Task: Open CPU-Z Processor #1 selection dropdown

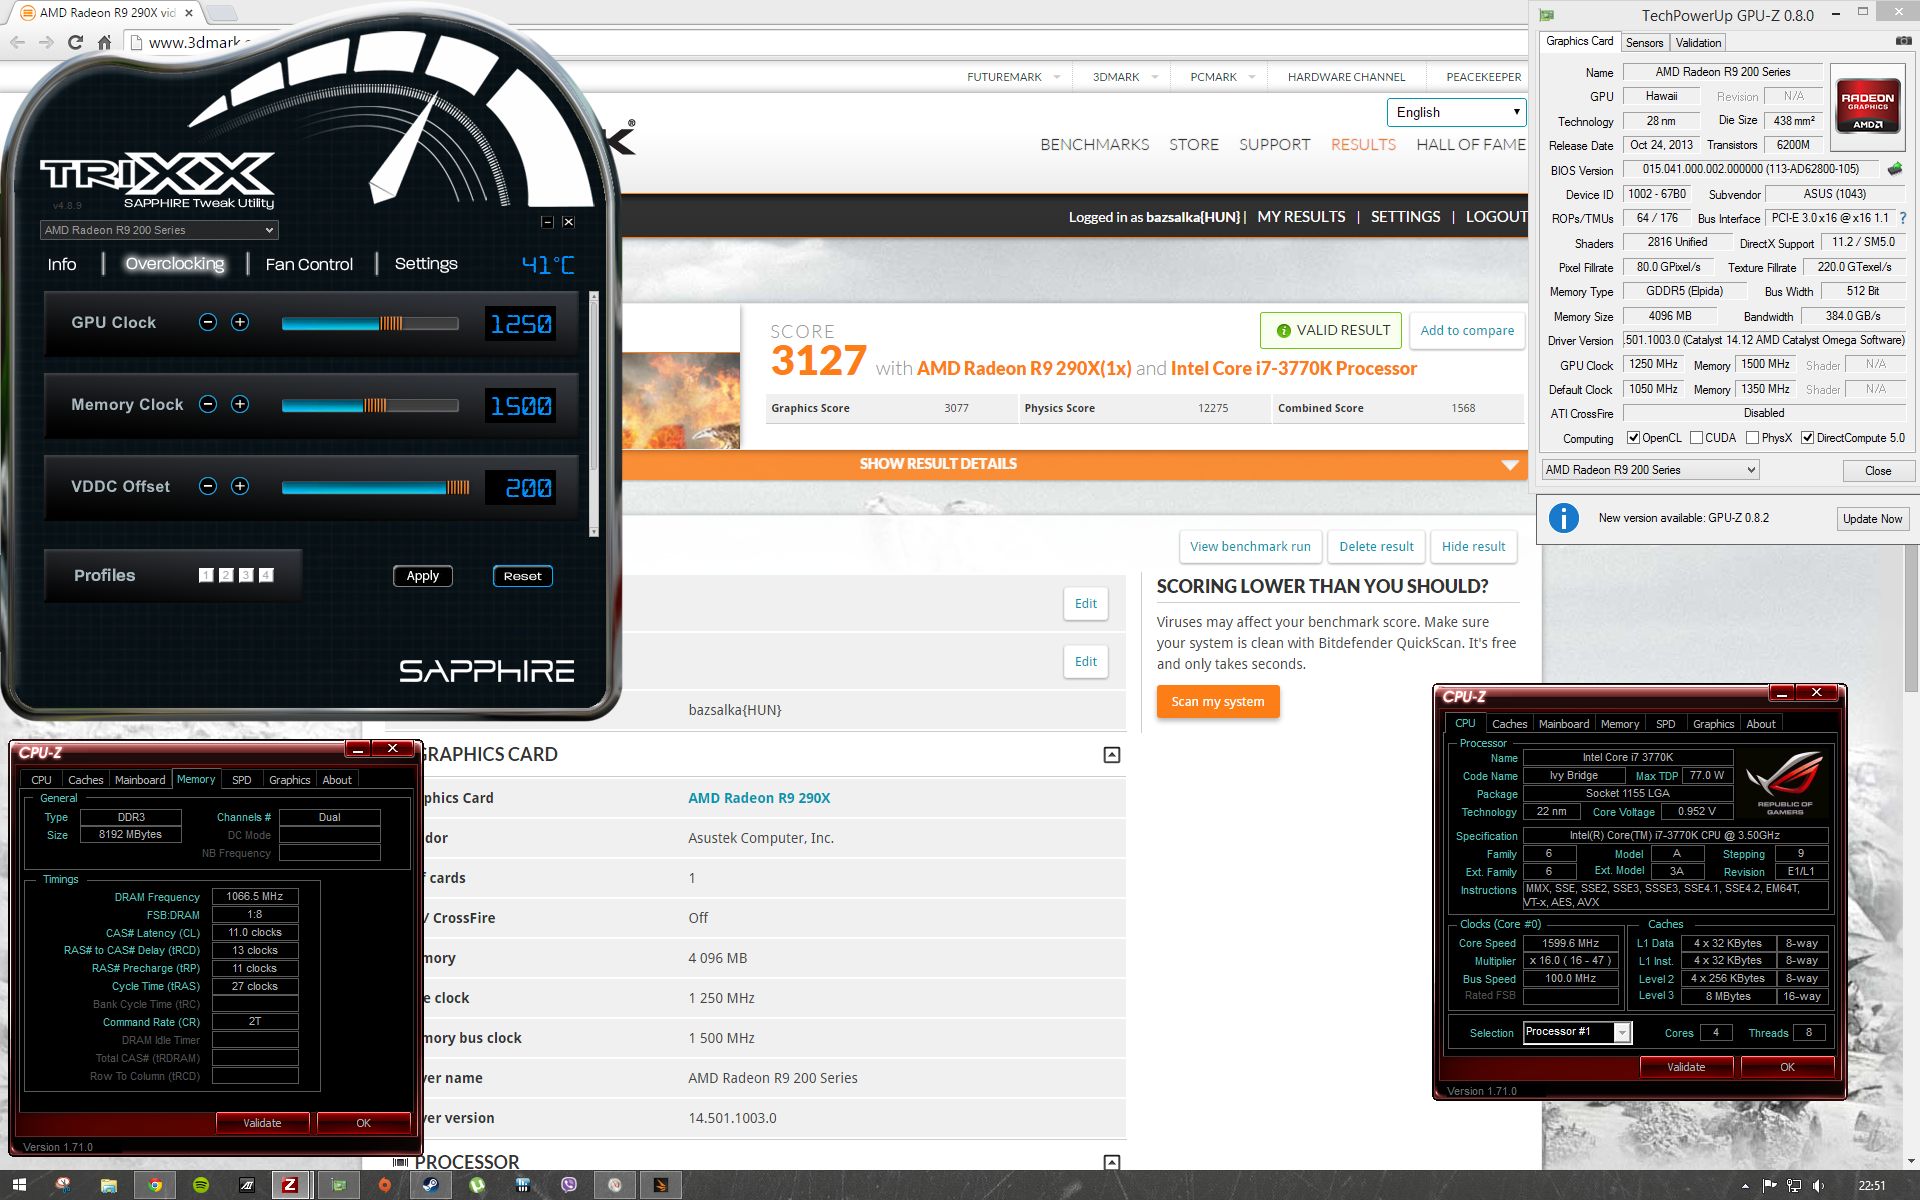Action: 1577,1032
